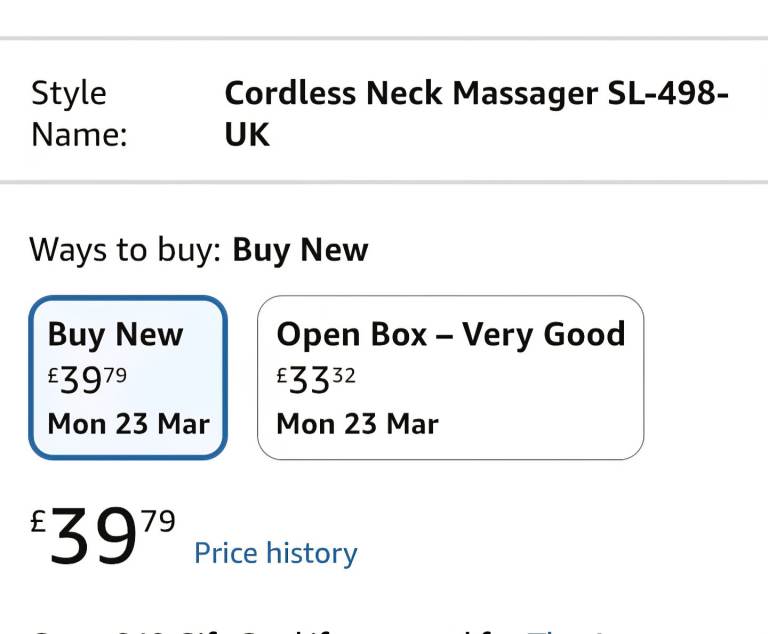
Task: Tap the UK suffix of the style name
Action: 247,134
